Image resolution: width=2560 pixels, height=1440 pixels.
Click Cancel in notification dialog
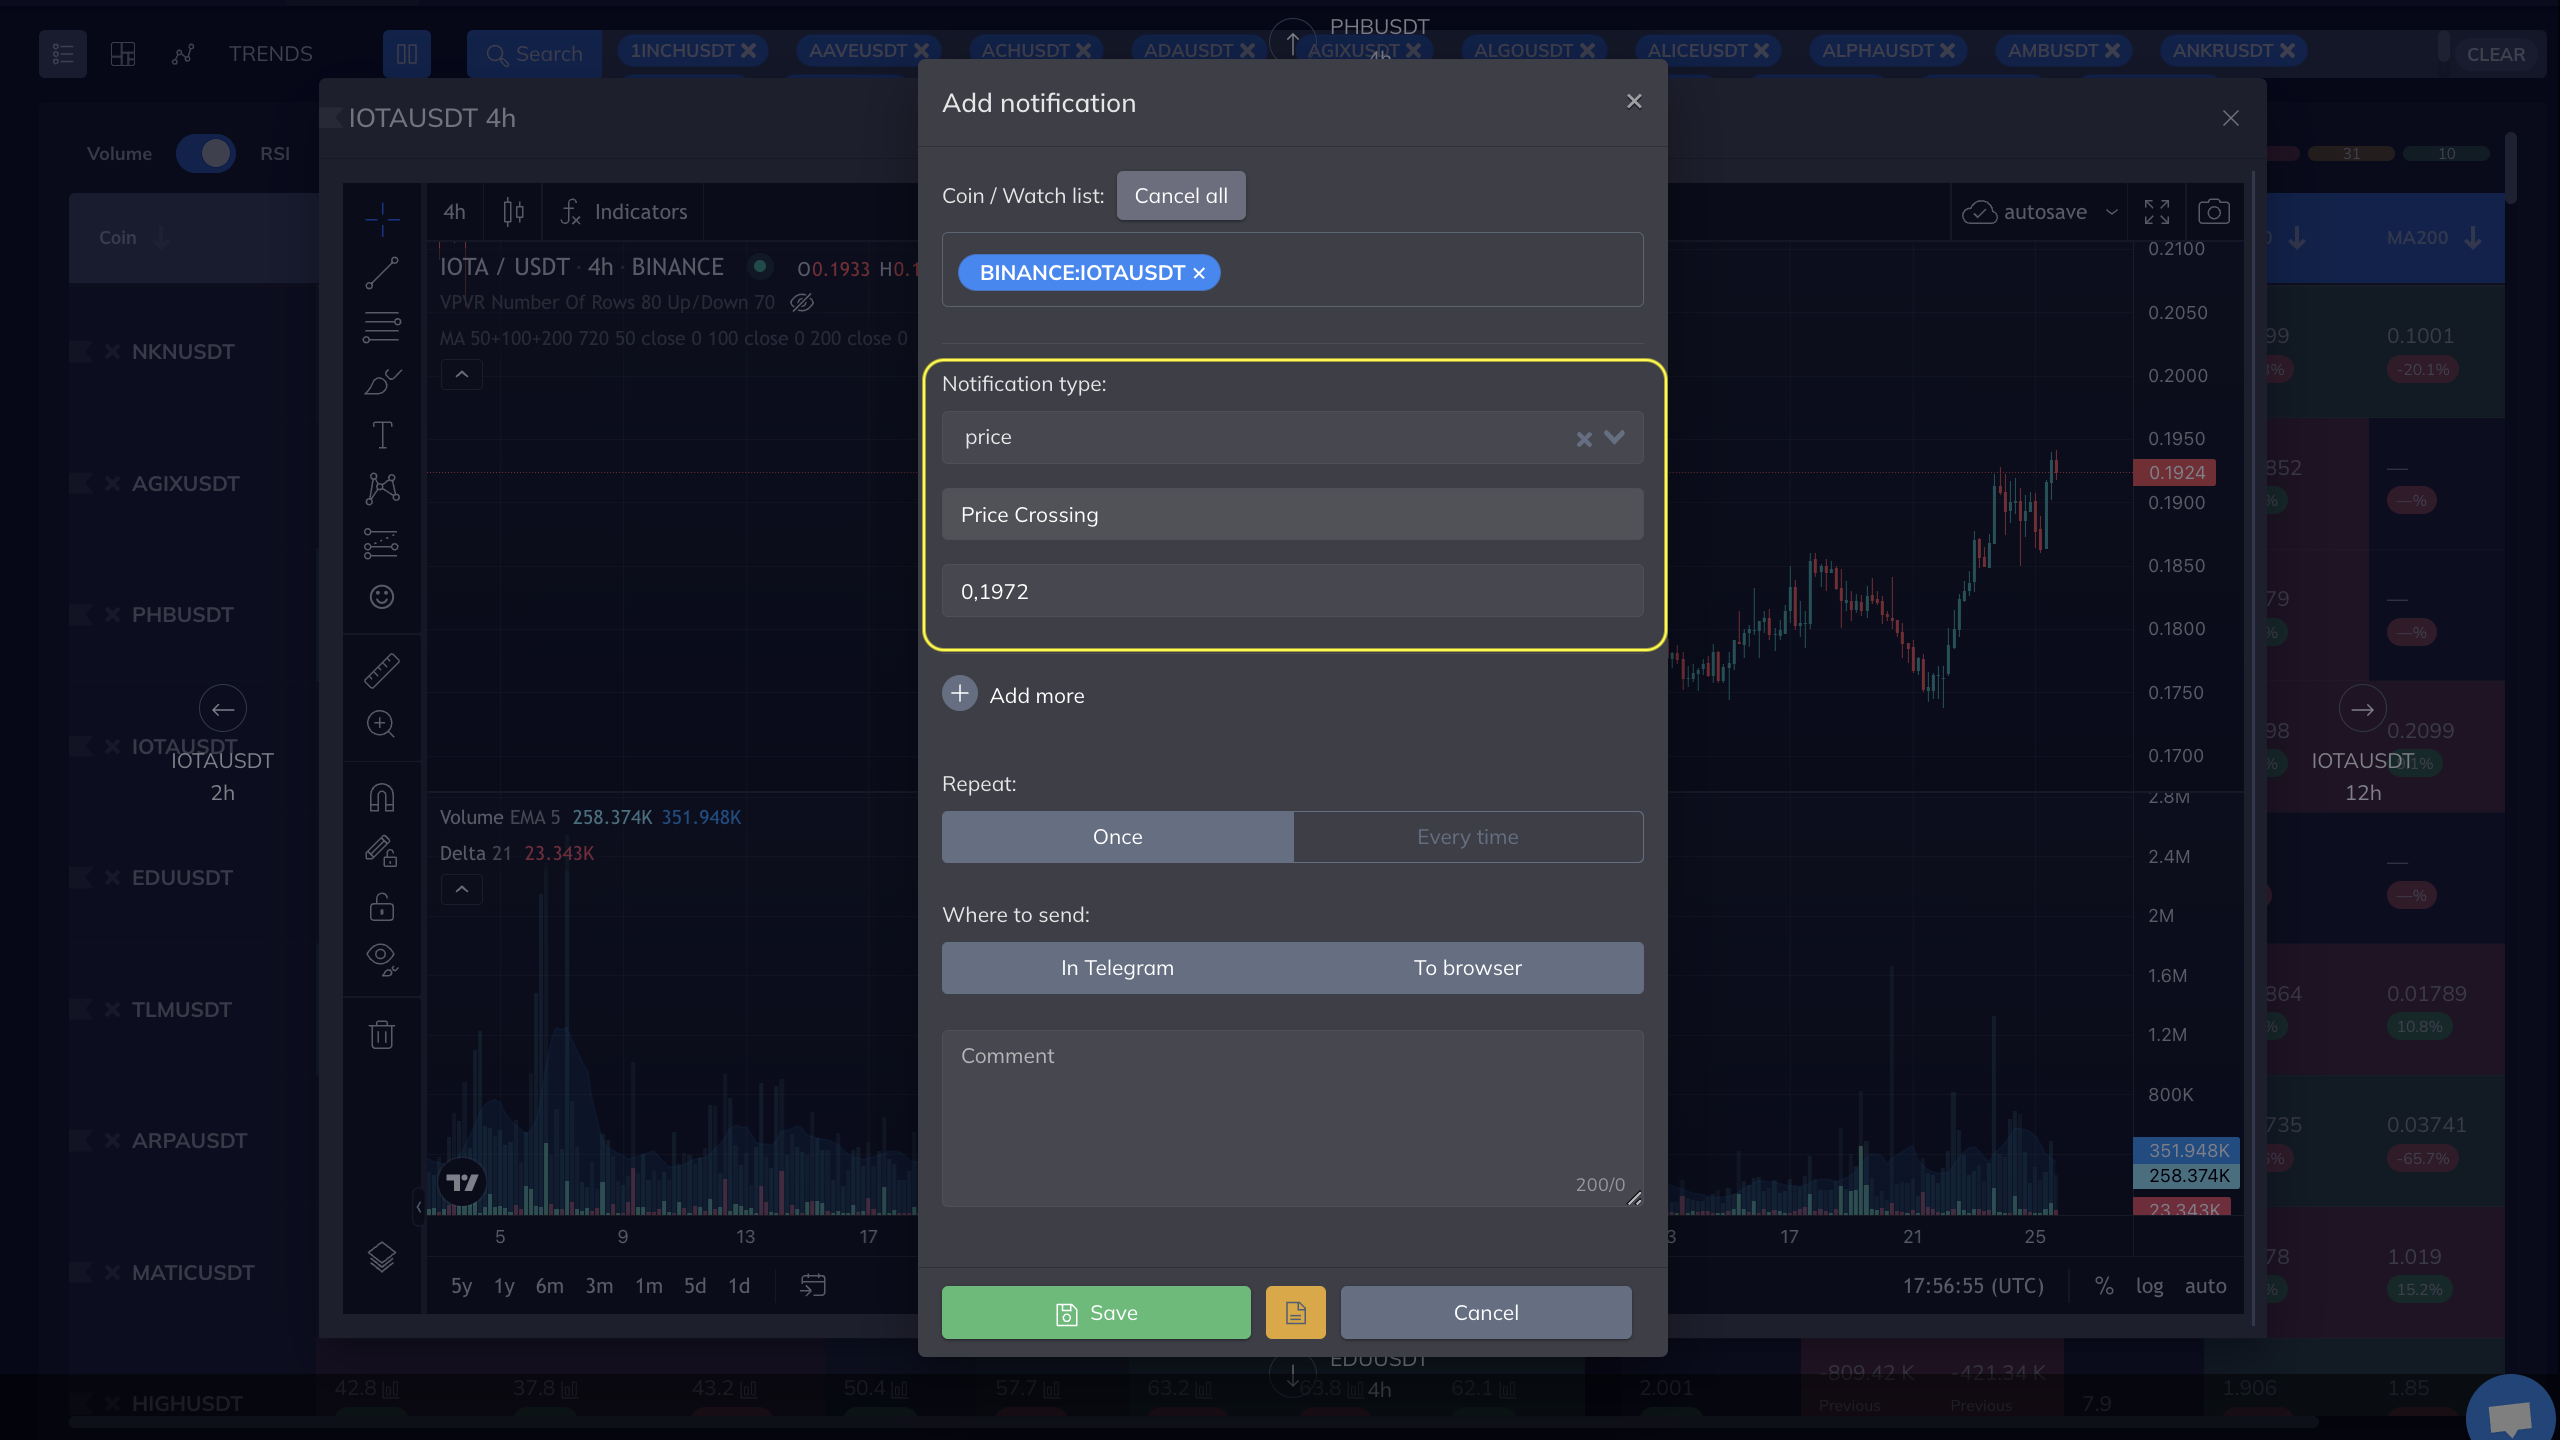1485,1312
